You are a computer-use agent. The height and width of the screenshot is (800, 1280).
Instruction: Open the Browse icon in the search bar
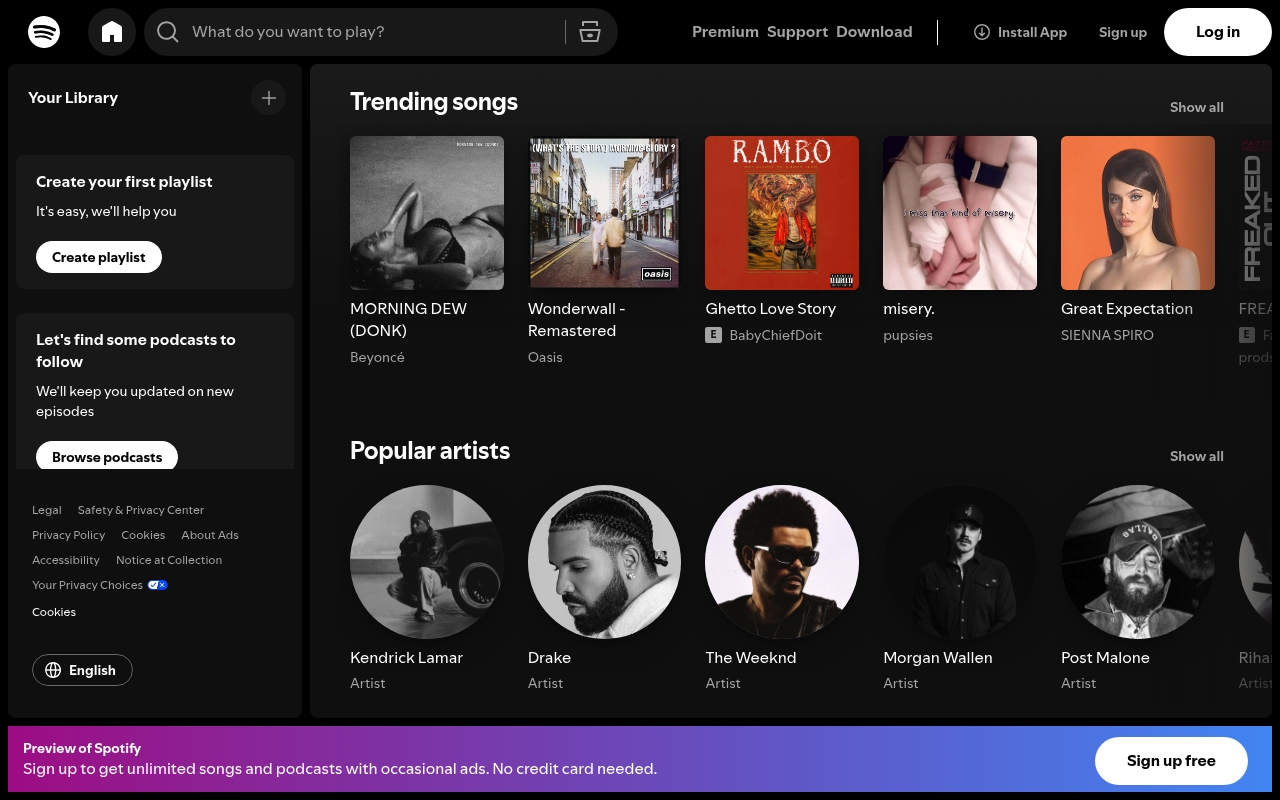point(590,32)
